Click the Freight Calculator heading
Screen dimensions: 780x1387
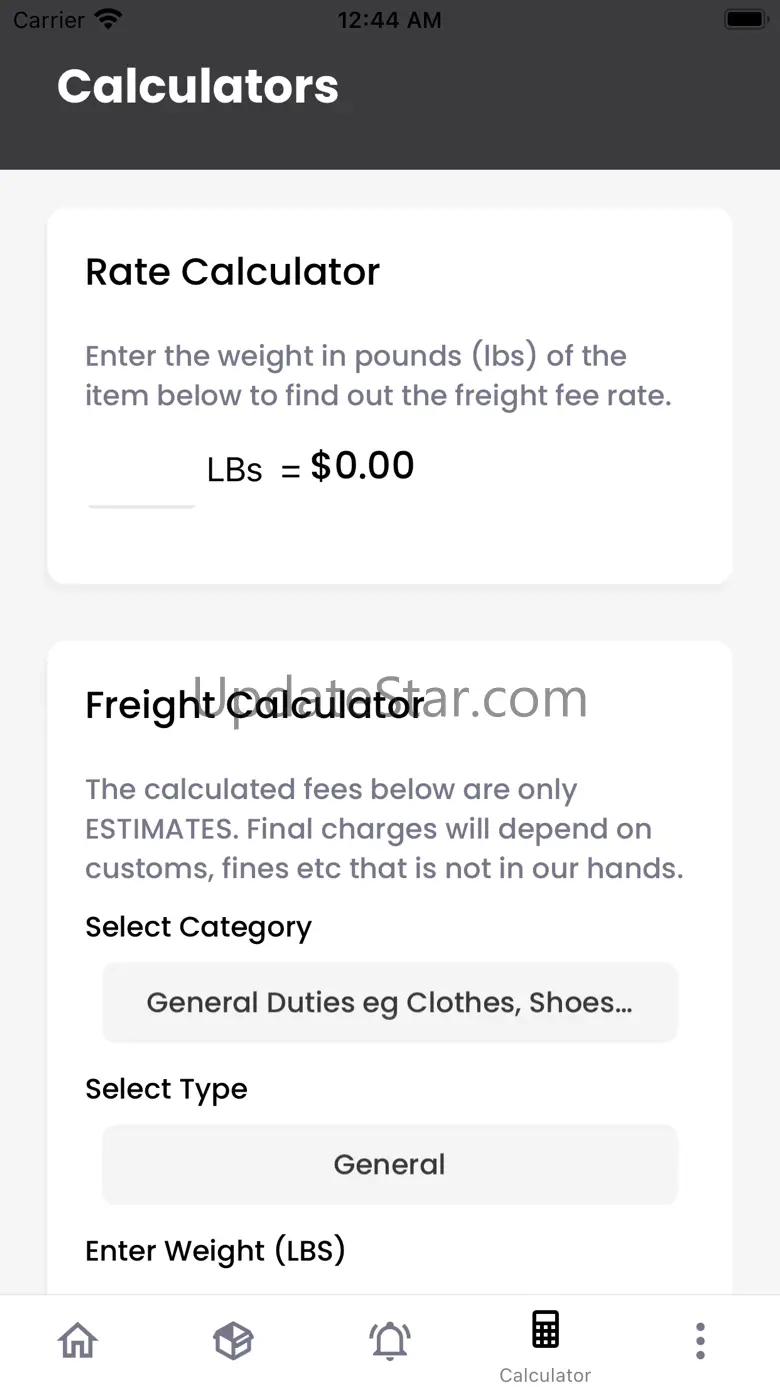click(x=255, y=705)
